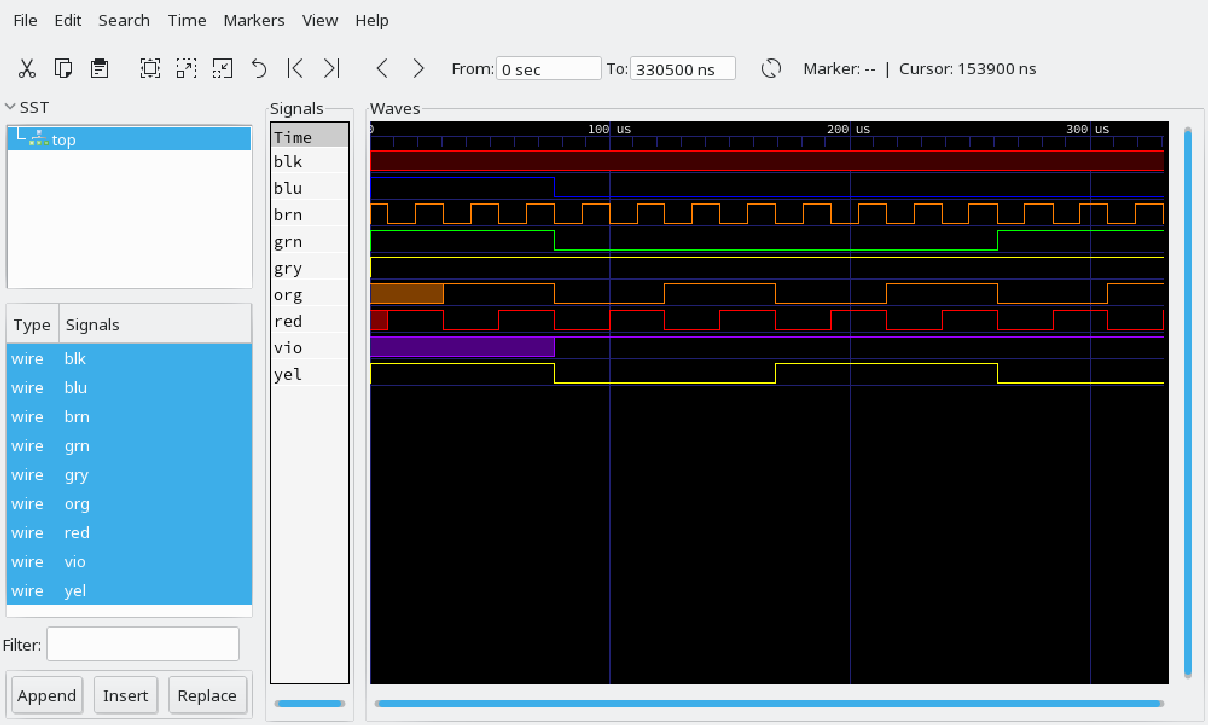Open the Markers menu
Viewport: 1208px width, 725px height.
[253, 20]
